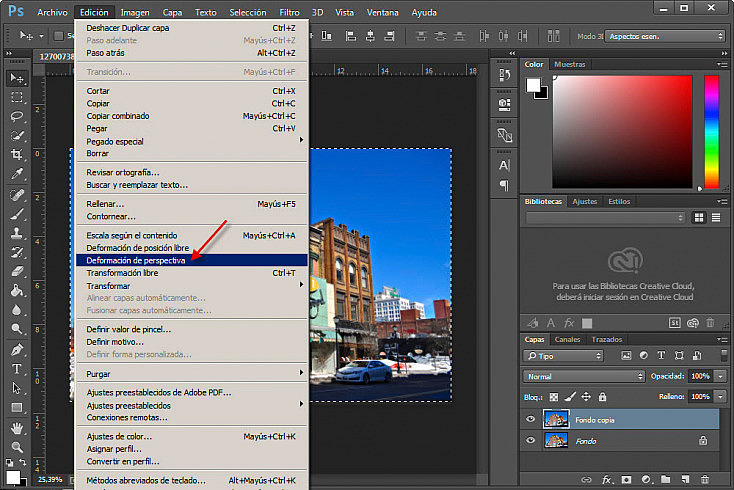Select the Eyedropper tool
The height and width of the screenshot is (490, 734).
[x=17, y=174]
